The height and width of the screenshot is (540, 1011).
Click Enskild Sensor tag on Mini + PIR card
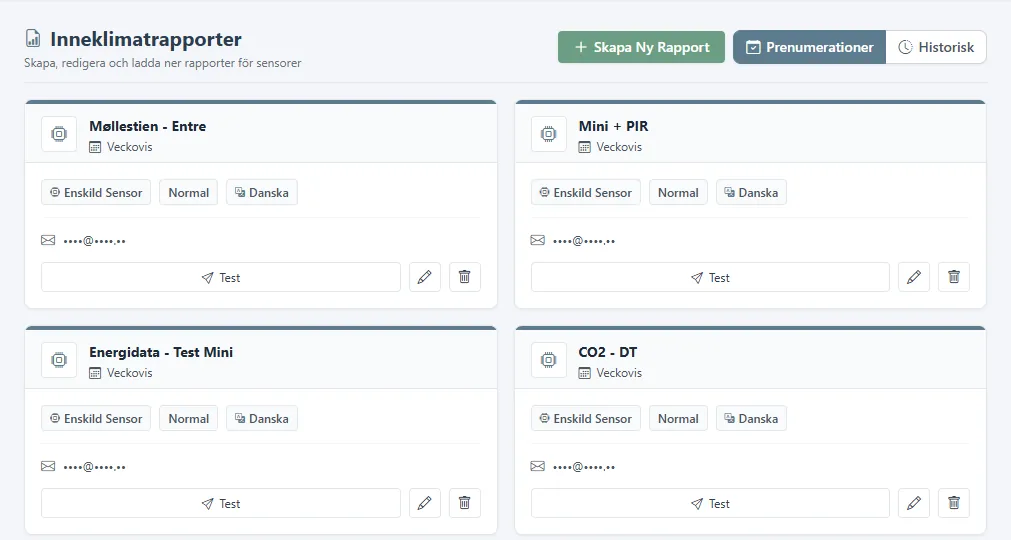[585, 193]
